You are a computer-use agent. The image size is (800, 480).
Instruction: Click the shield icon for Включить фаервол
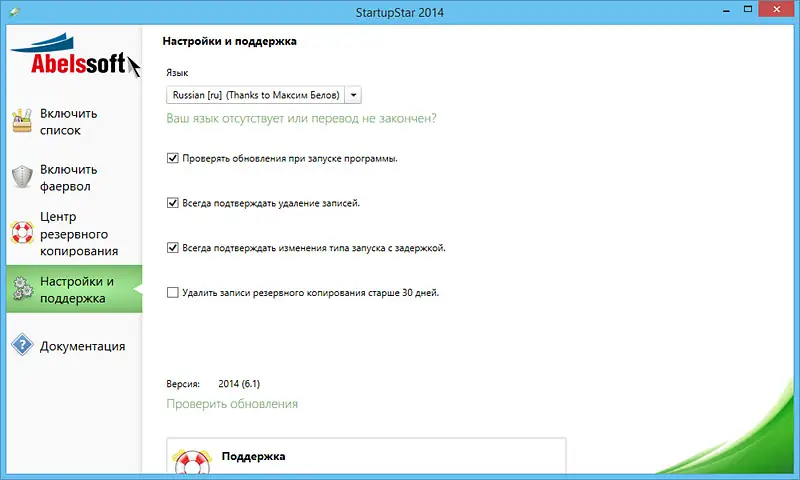click(x=22, y=176)
